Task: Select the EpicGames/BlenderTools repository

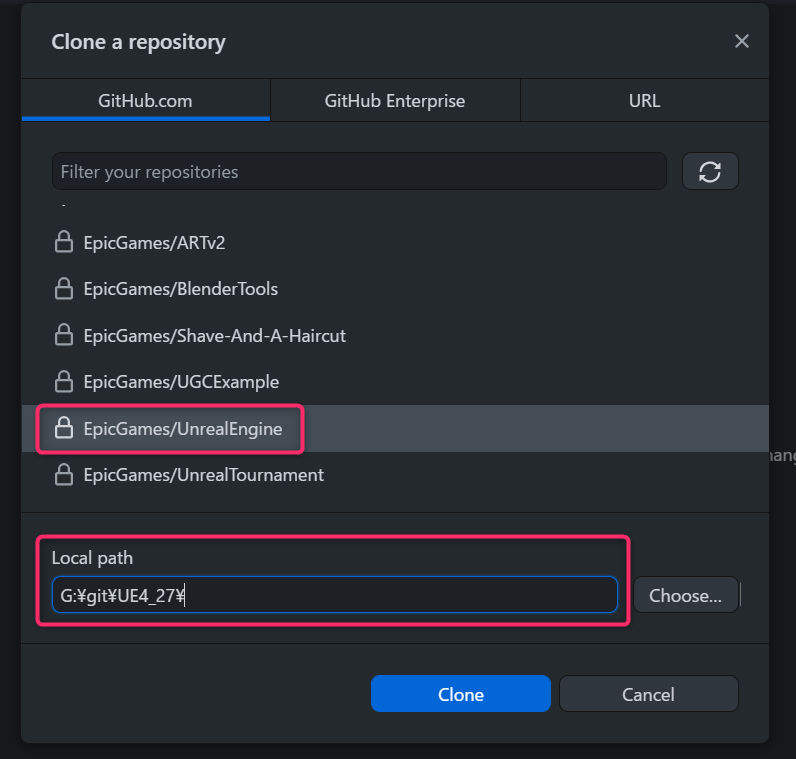Action: click(x=395, y=289)
